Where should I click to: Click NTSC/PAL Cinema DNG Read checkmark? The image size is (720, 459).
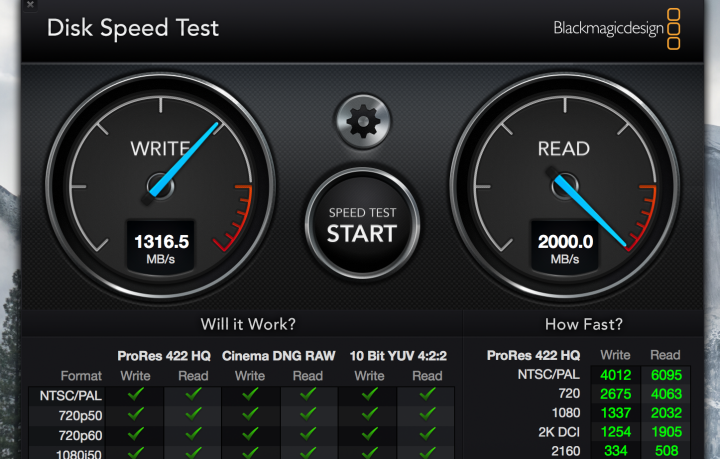(x=308, y=394)
